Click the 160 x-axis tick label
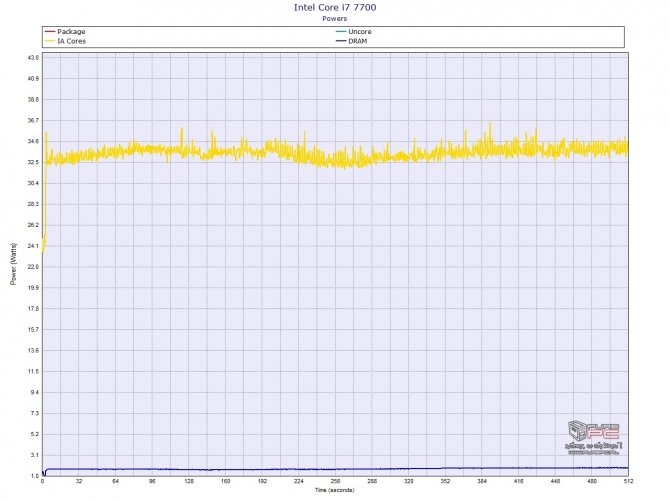Image resolution: width=670 pixels, height=502 pixels. [226, 481]
